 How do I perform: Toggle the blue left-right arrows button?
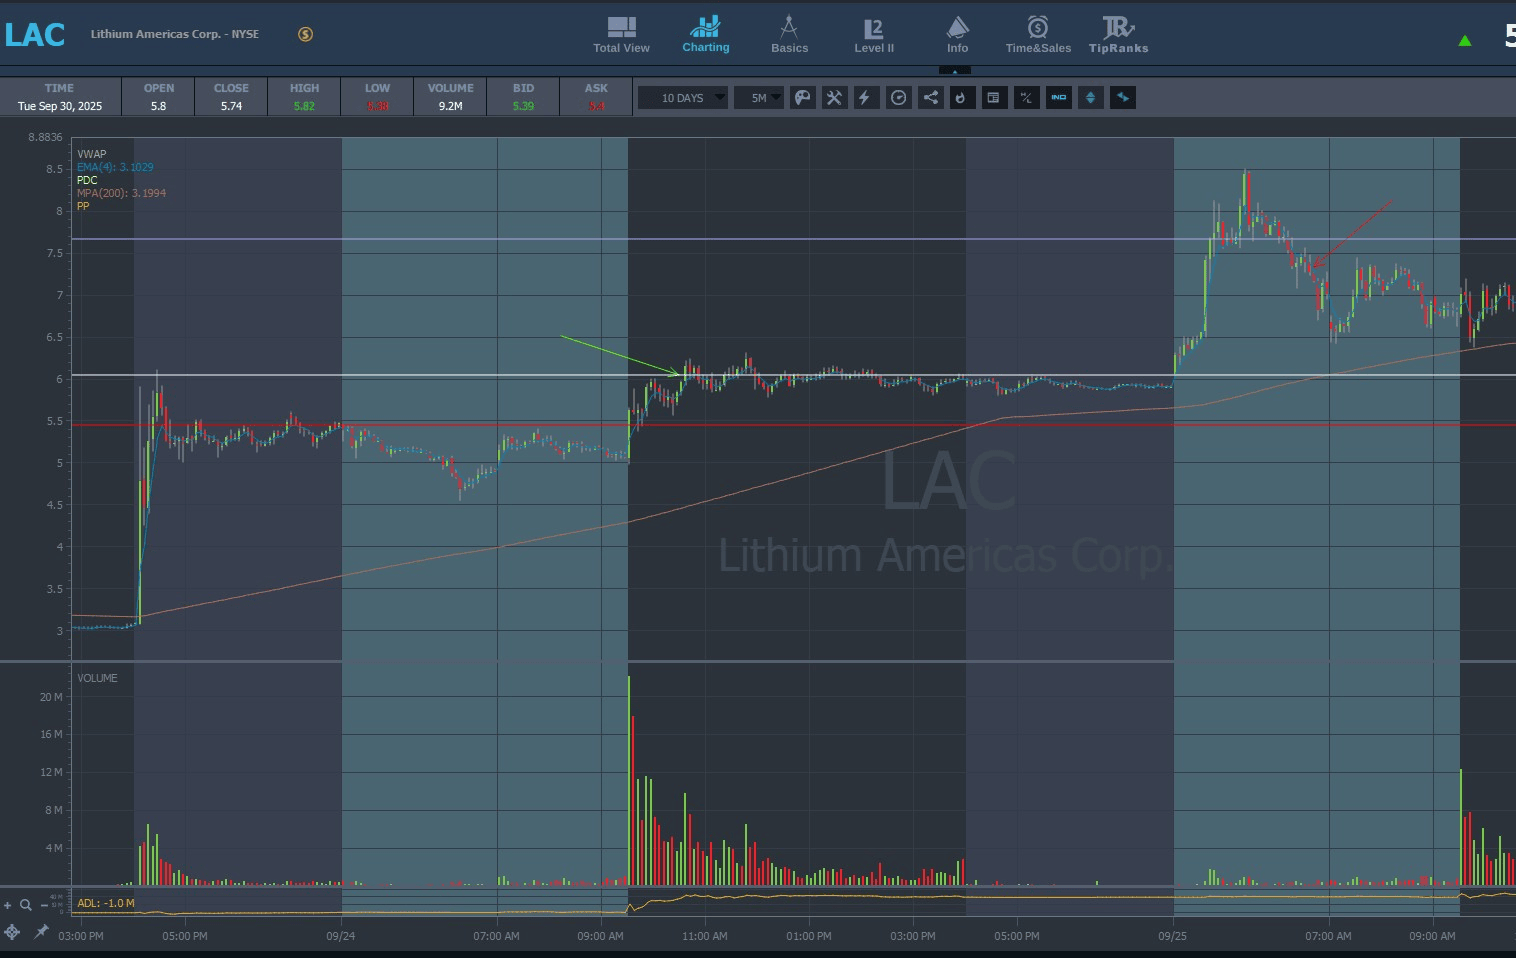1123,97
